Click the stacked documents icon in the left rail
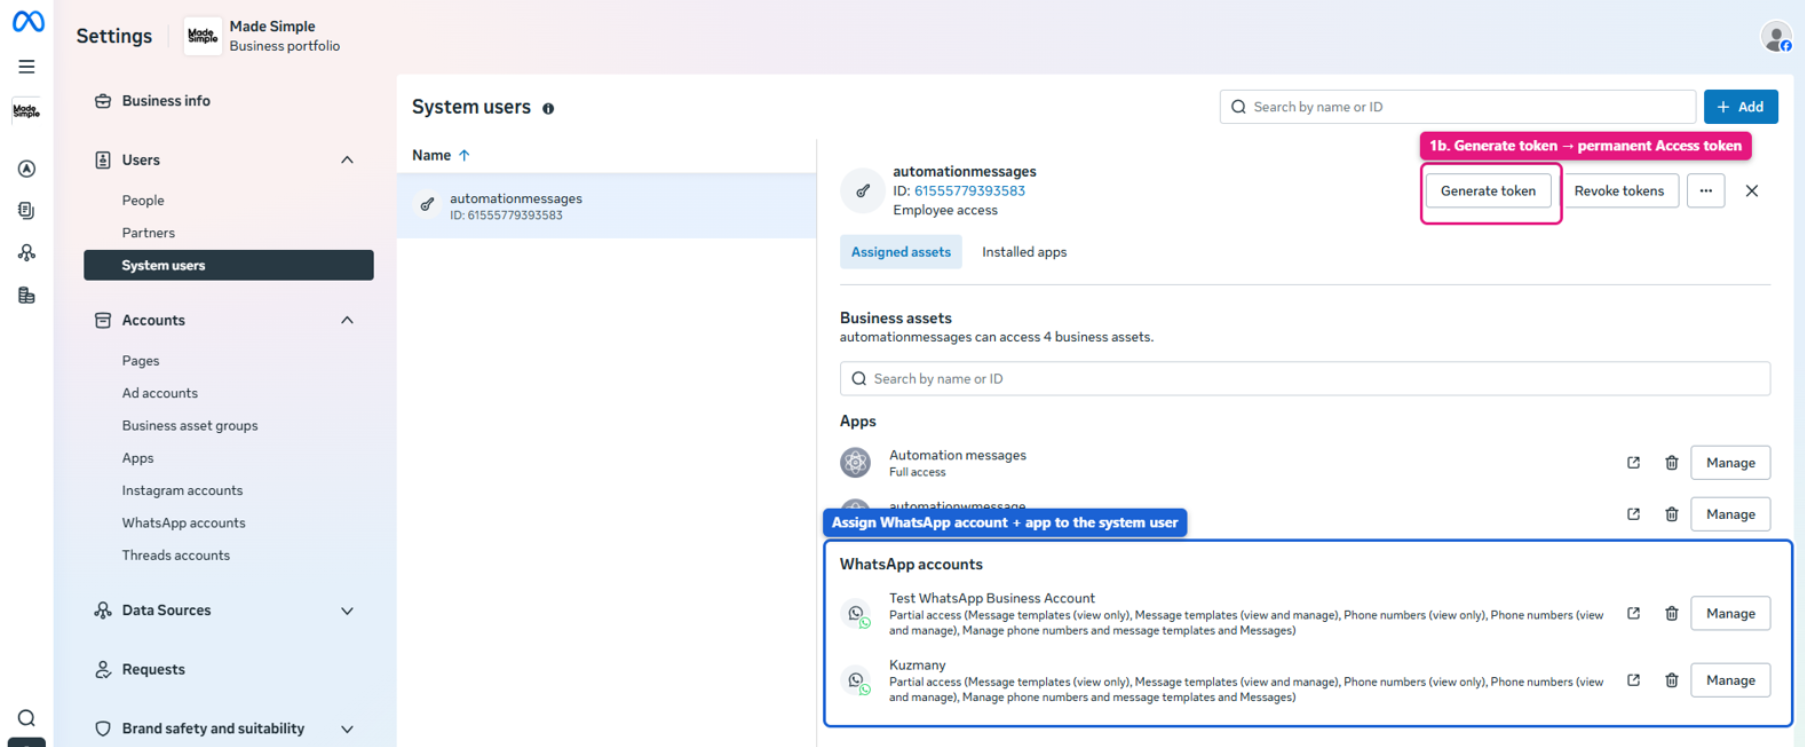The height and width of the screenshot is (747, 1805). click(x=27, y=211)
